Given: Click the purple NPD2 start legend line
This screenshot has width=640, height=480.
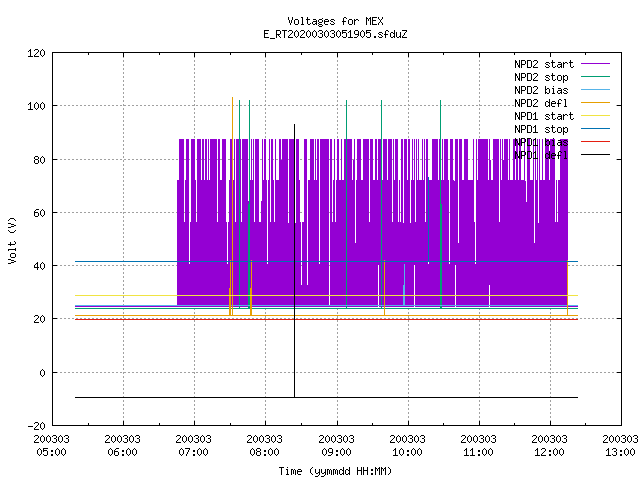Looking at the screenshot, I should click(x=595, y=64).
